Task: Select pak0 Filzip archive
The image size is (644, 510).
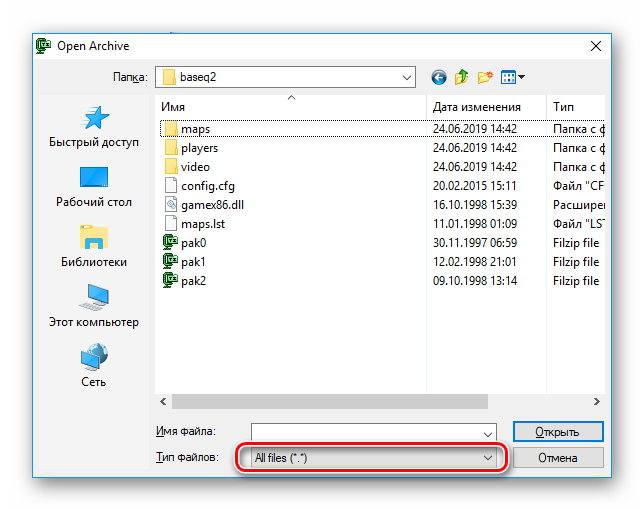Action: click(184, 243)
